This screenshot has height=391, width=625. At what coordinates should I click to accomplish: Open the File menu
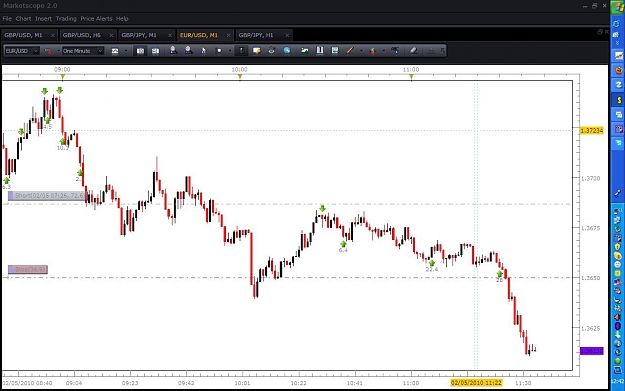7,19
